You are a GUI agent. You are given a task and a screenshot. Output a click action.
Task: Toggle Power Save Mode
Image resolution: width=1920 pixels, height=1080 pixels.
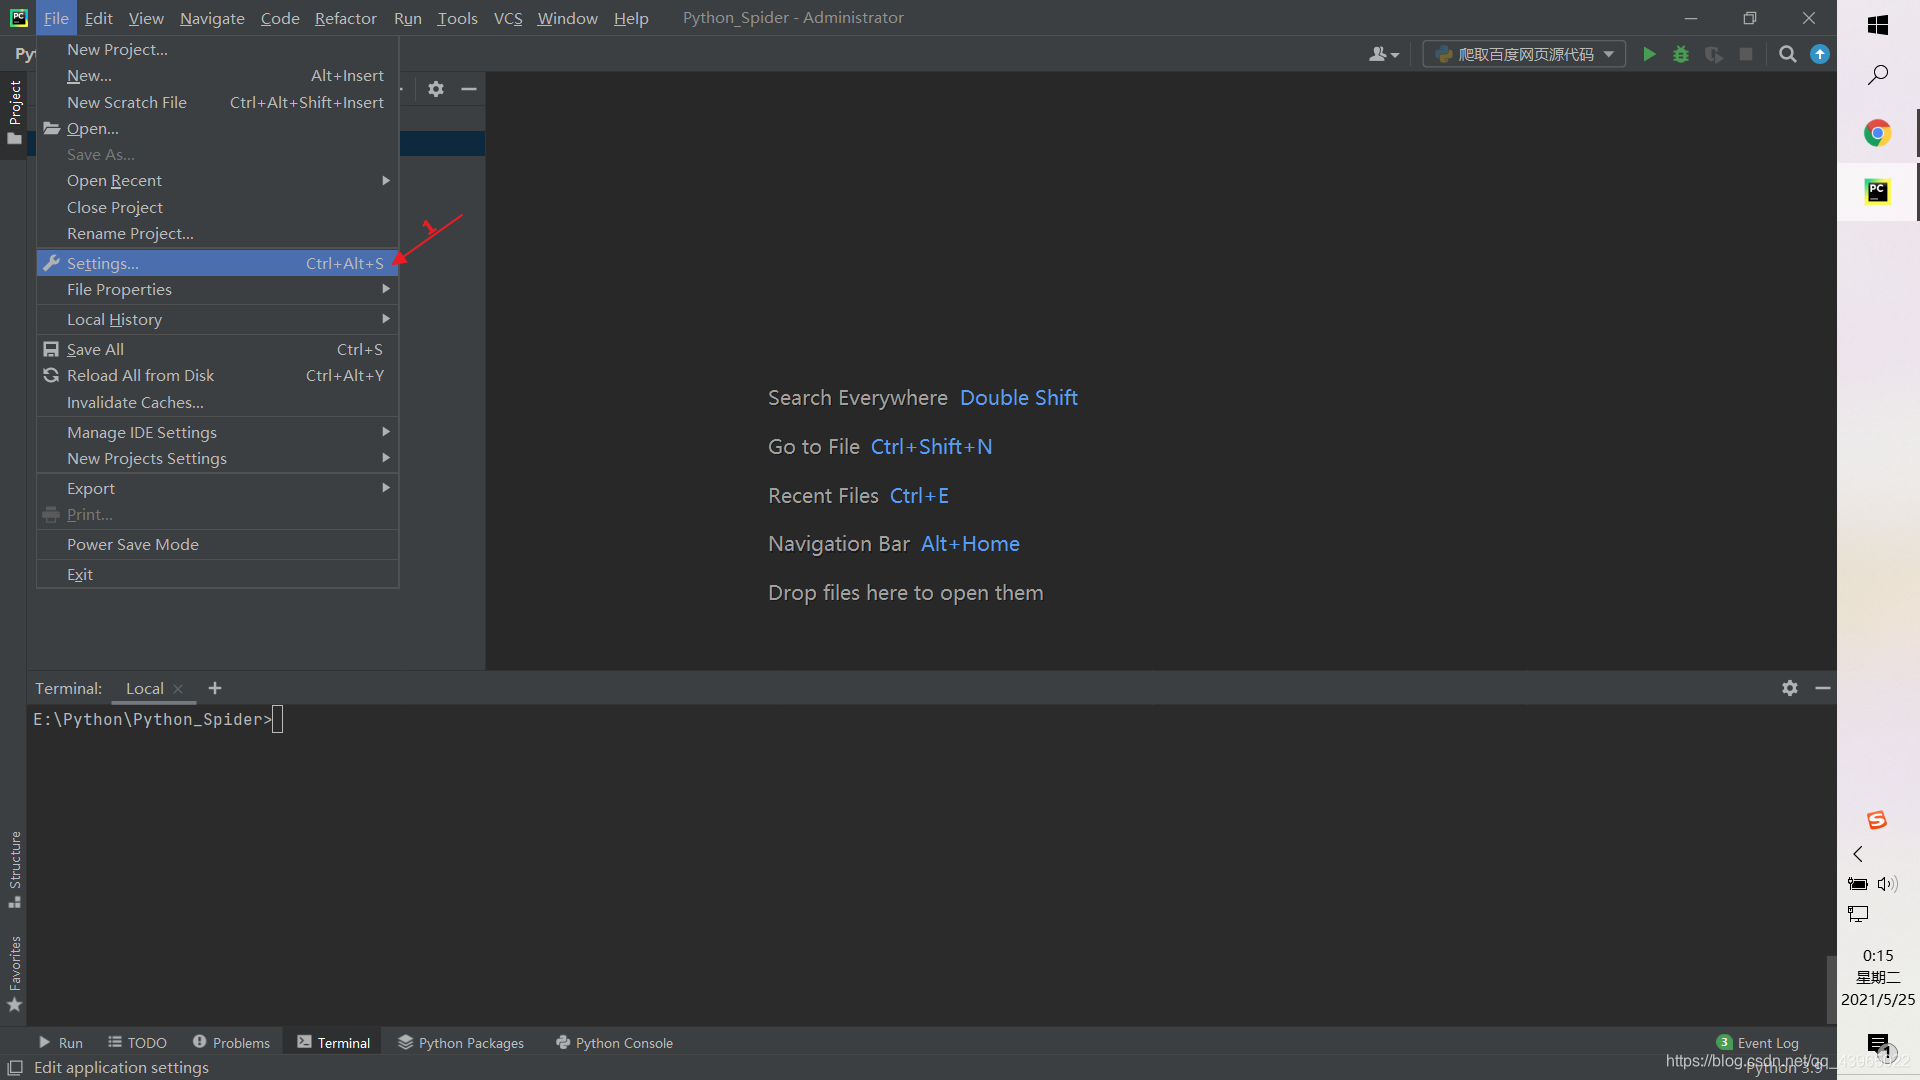coord(217,544)
